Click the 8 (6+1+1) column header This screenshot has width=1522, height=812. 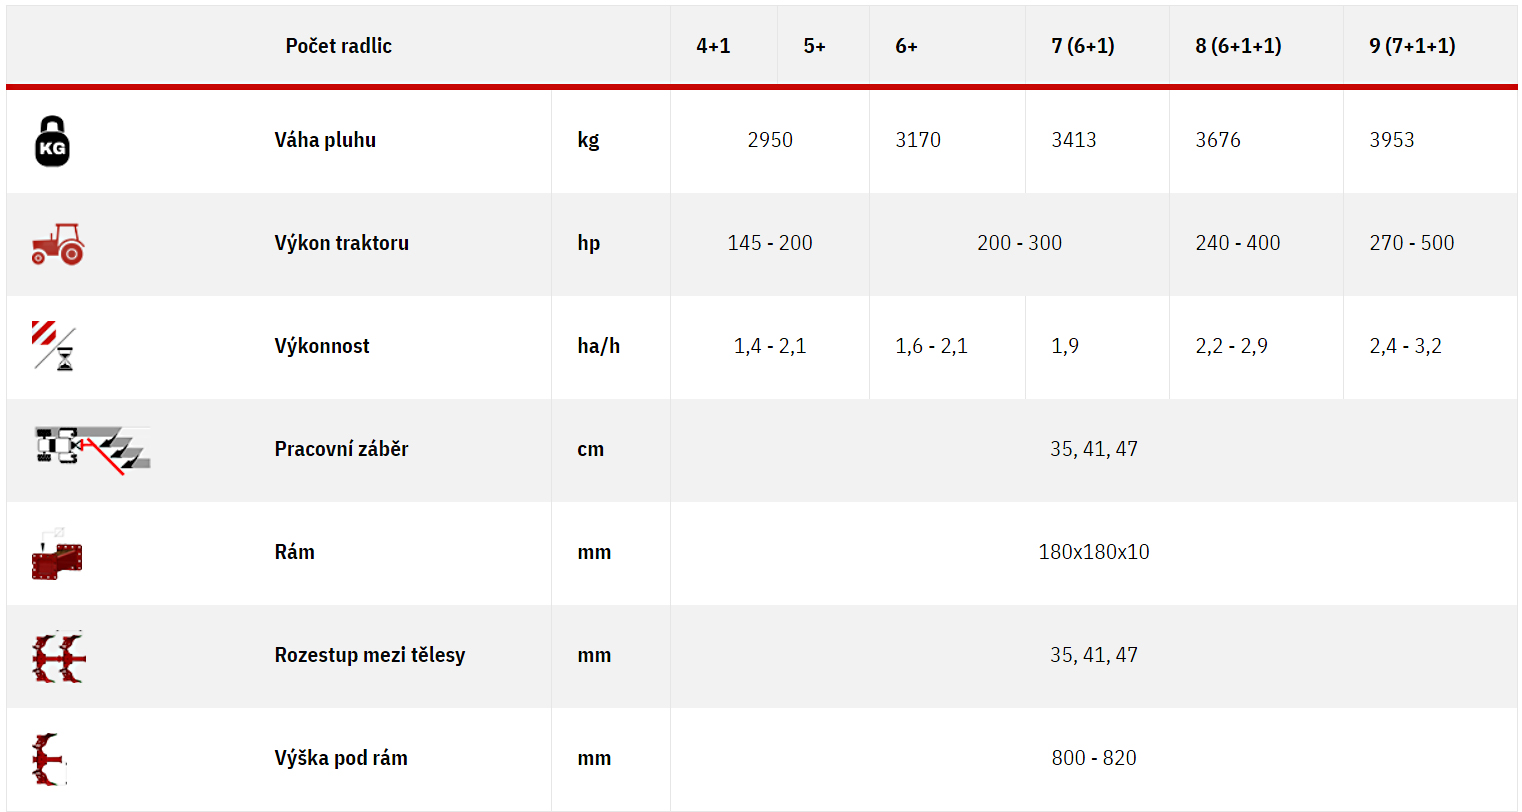click(x=1238, y=46)
